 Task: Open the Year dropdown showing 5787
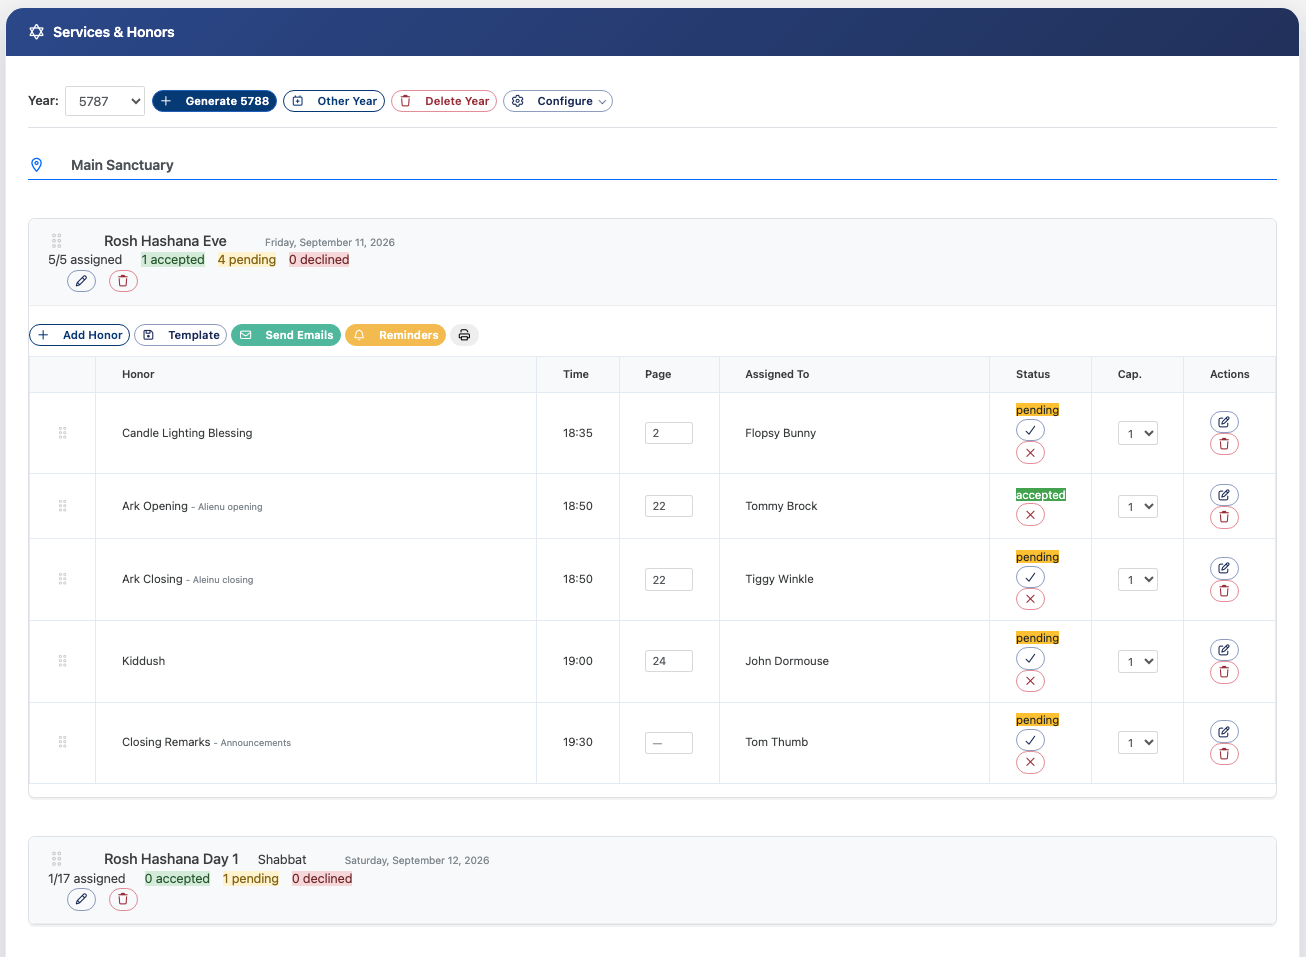[105, 101]
